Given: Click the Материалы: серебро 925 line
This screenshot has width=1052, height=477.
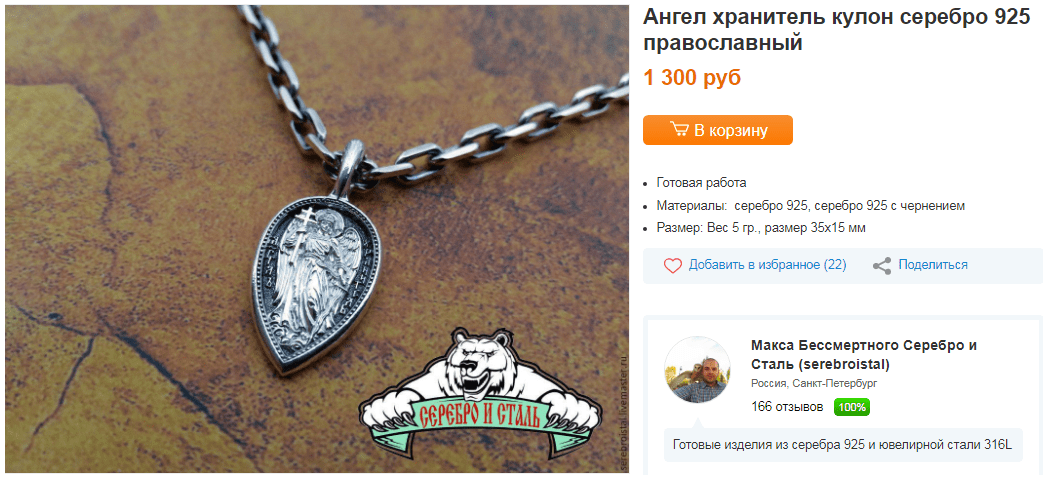Looking at the screenshot, I should tap(810, 205).
